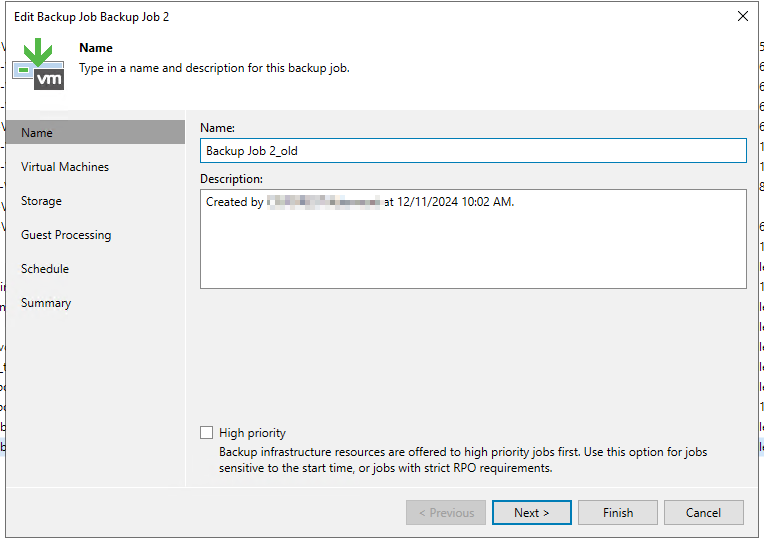The width and height of the screenshot is (764, 542).
Task: Click 'Type in a name and description' instruction
Action: click(x=214, y=68)
